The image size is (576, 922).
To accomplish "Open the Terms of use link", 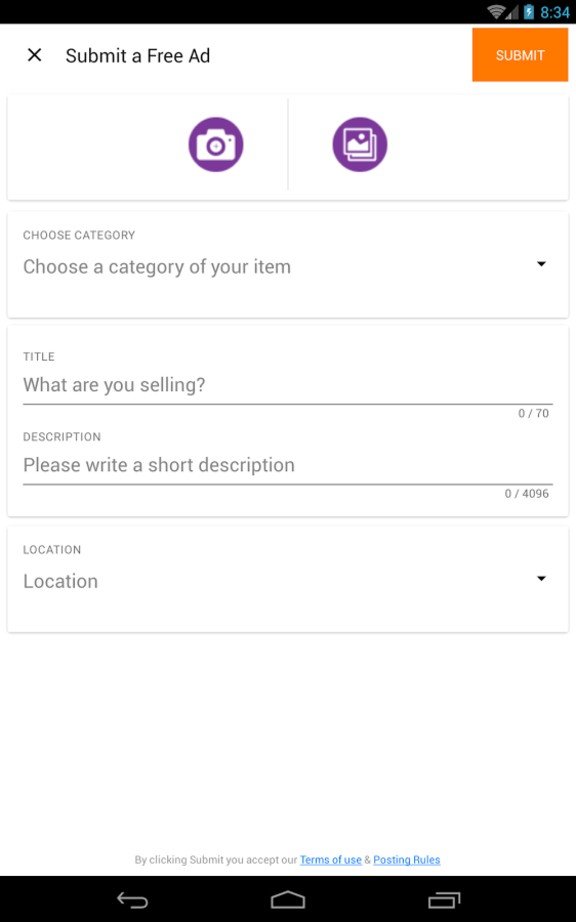I will (330, 859).
